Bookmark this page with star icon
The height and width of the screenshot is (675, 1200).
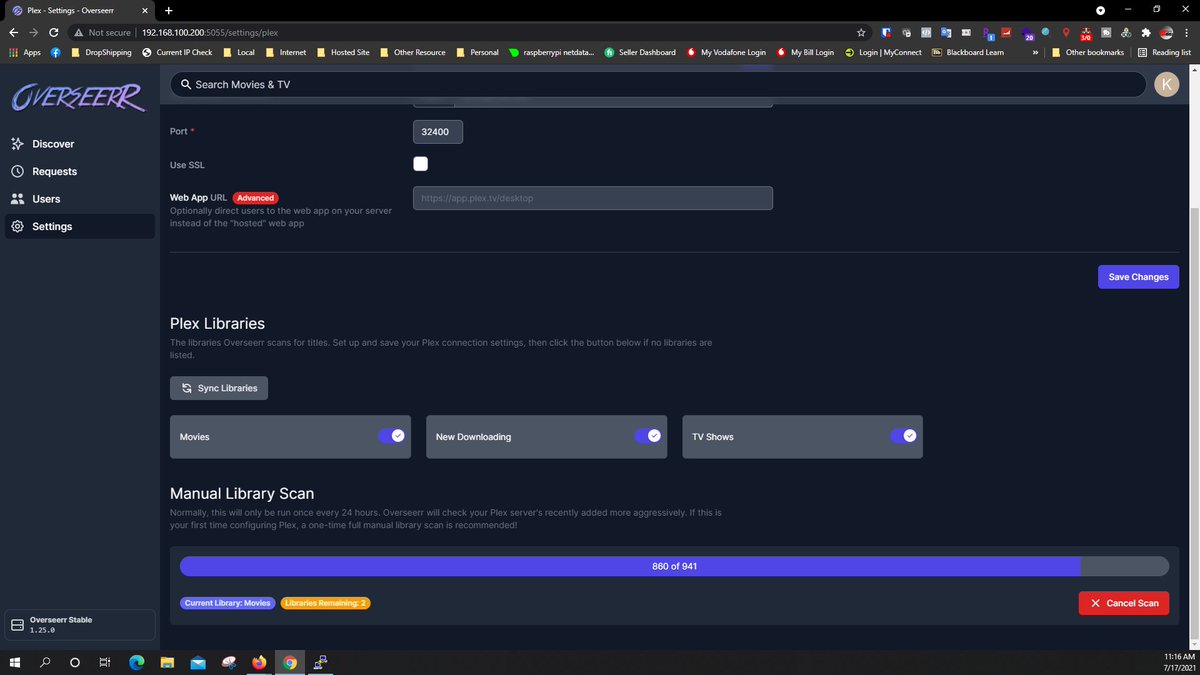[x=861, y=32]
